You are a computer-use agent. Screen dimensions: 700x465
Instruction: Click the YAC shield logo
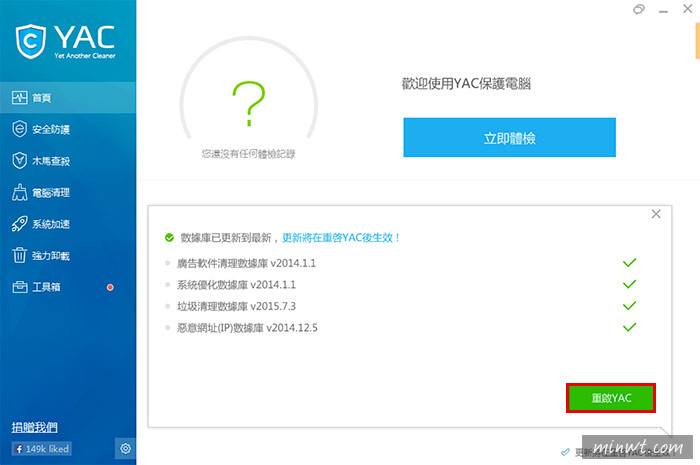coord(30,42)
